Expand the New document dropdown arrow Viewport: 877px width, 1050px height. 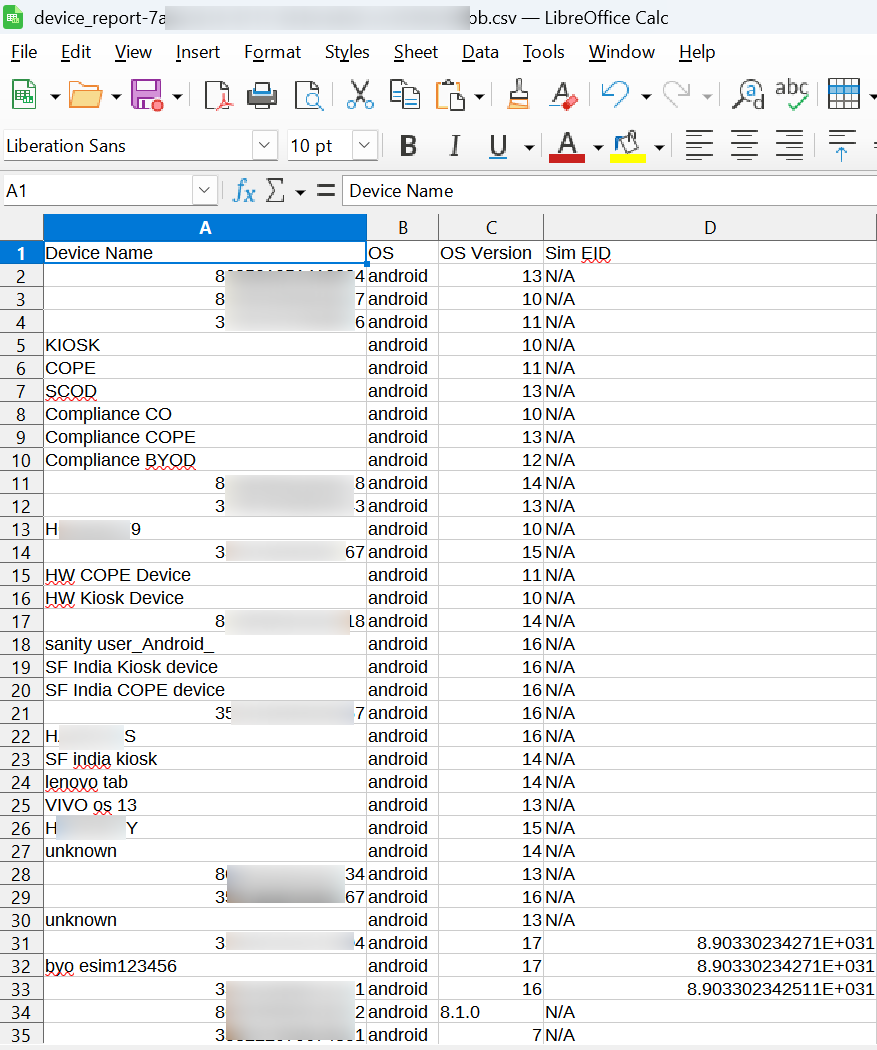coord(55,96)
